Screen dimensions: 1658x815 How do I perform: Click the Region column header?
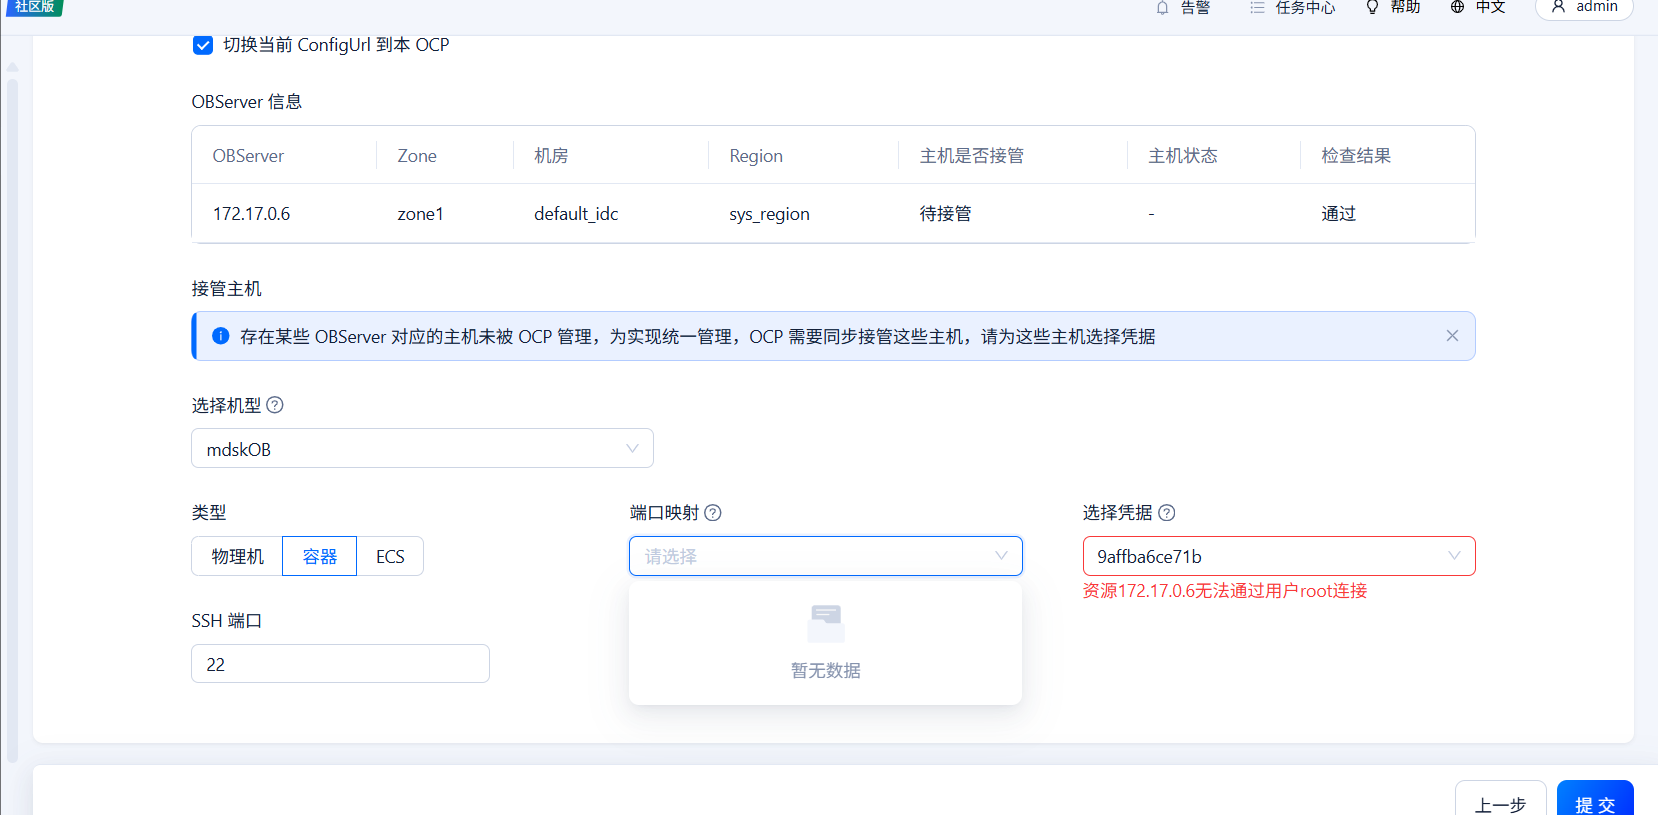tap(756, 156)
